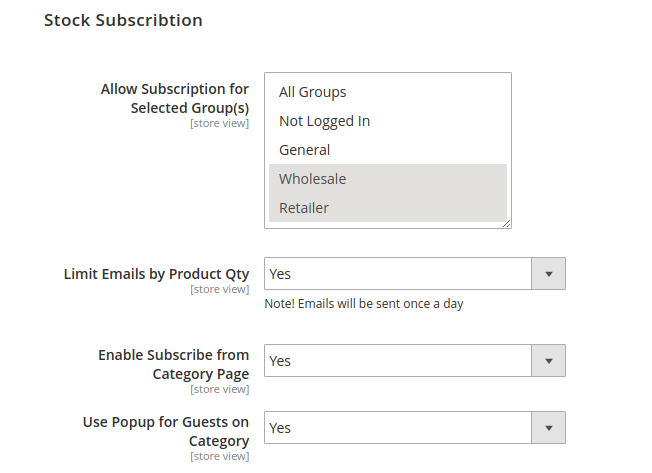Open the Limit Emails by Product Qty select field

[x=397, y=274]
